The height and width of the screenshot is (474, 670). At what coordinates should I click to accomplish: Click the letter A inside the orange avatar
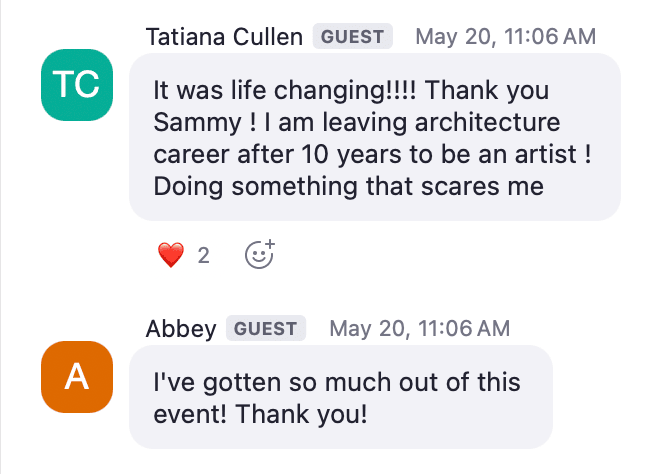click(x=77, y=377)
